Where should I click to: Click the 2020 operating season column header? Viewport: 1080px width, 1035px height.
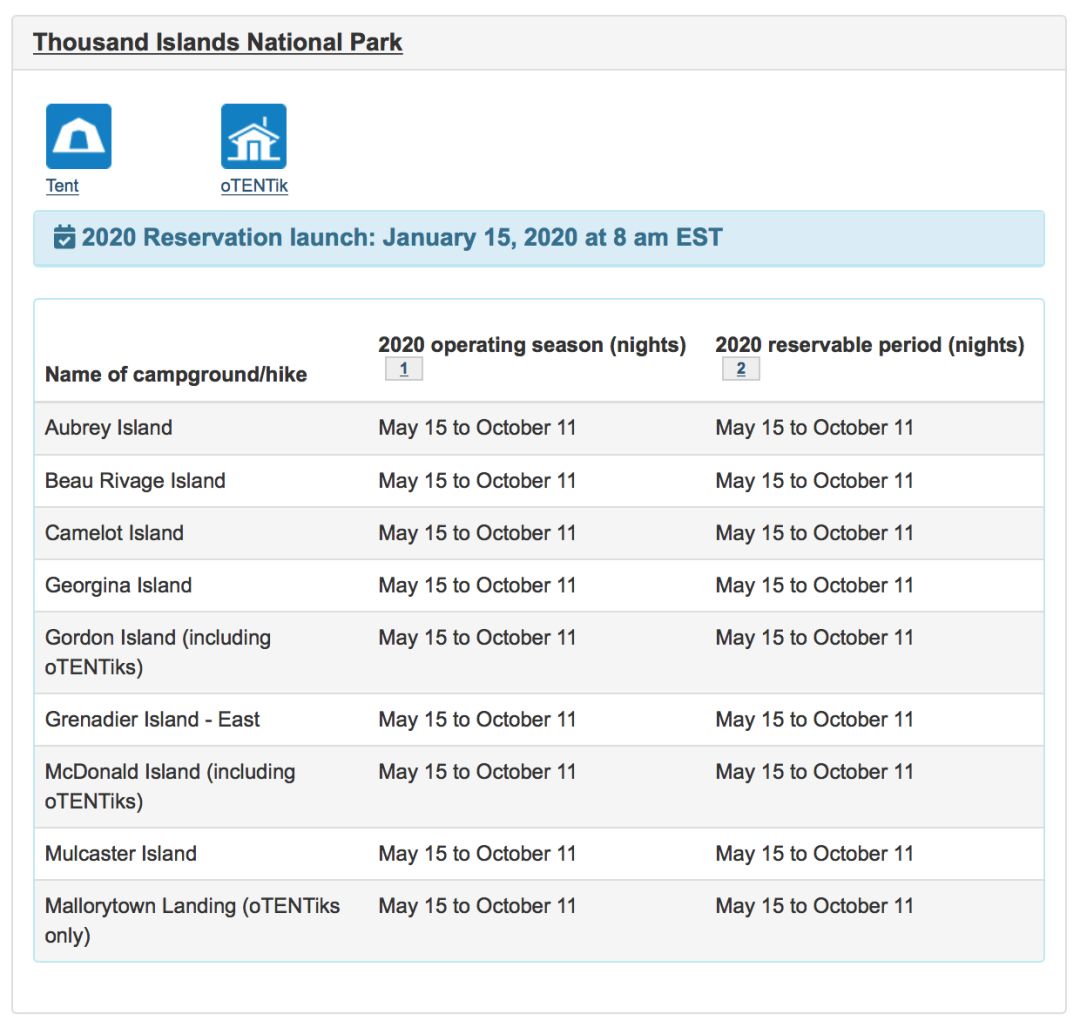tap(531, 345)
